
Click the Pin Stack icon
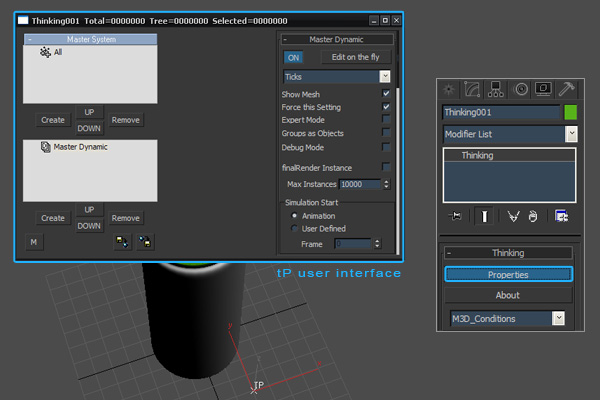tap(455, 216)
